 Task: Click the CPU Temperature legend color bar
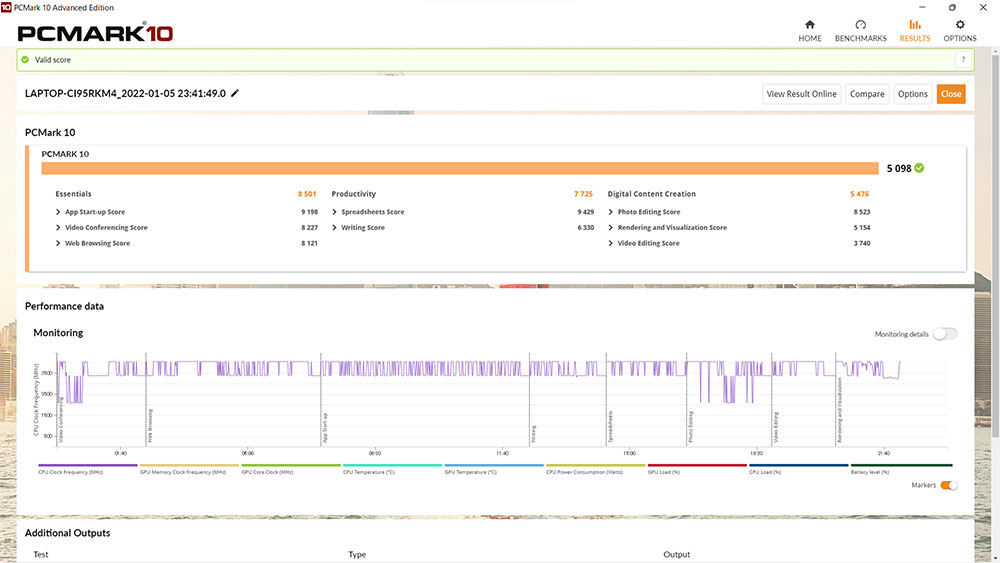point(392,465)
